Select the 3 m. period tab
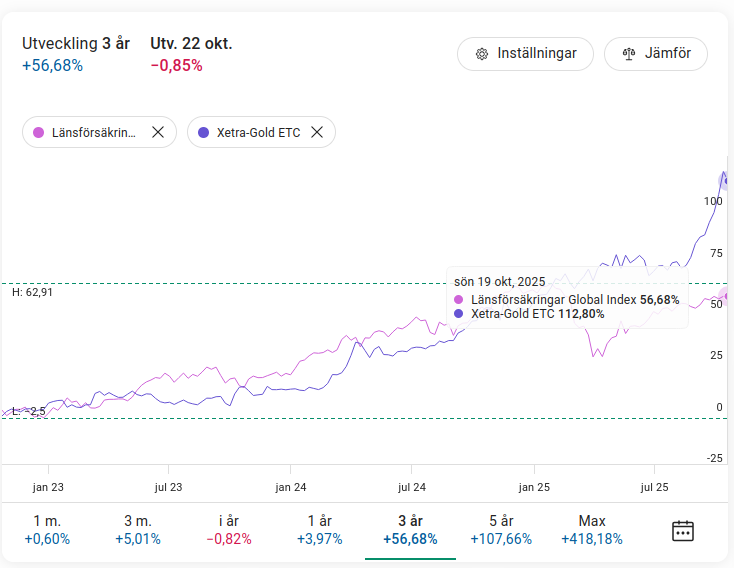 [137, 530]
